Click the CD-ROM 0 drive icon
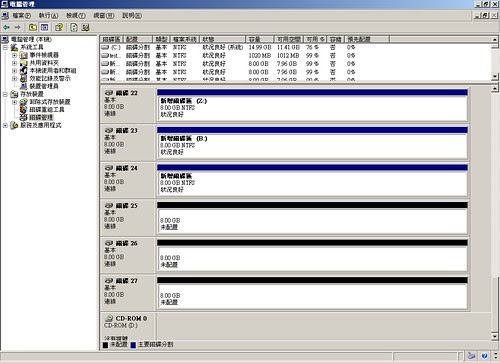The image size is (500, 363). pos(109,318)
